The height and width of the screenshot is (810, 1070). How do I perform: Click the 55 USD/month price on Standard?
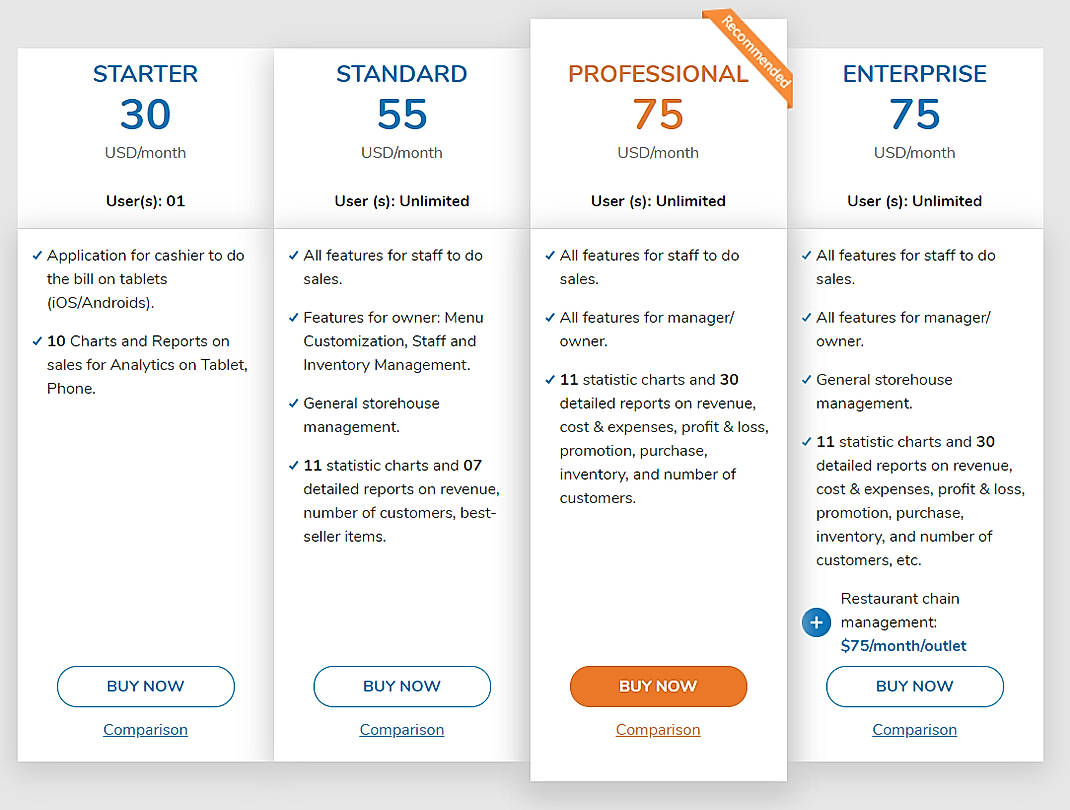(x=401, y=115)
